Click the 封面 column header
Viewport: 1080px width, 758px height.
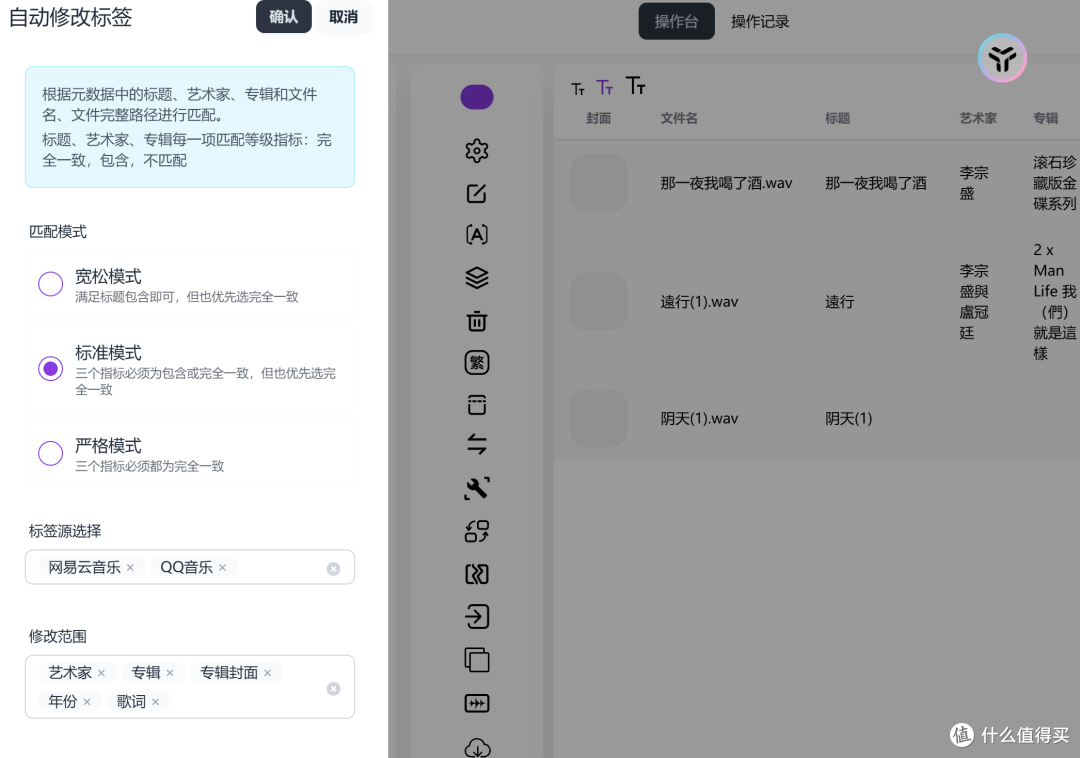tap(599, 118)
